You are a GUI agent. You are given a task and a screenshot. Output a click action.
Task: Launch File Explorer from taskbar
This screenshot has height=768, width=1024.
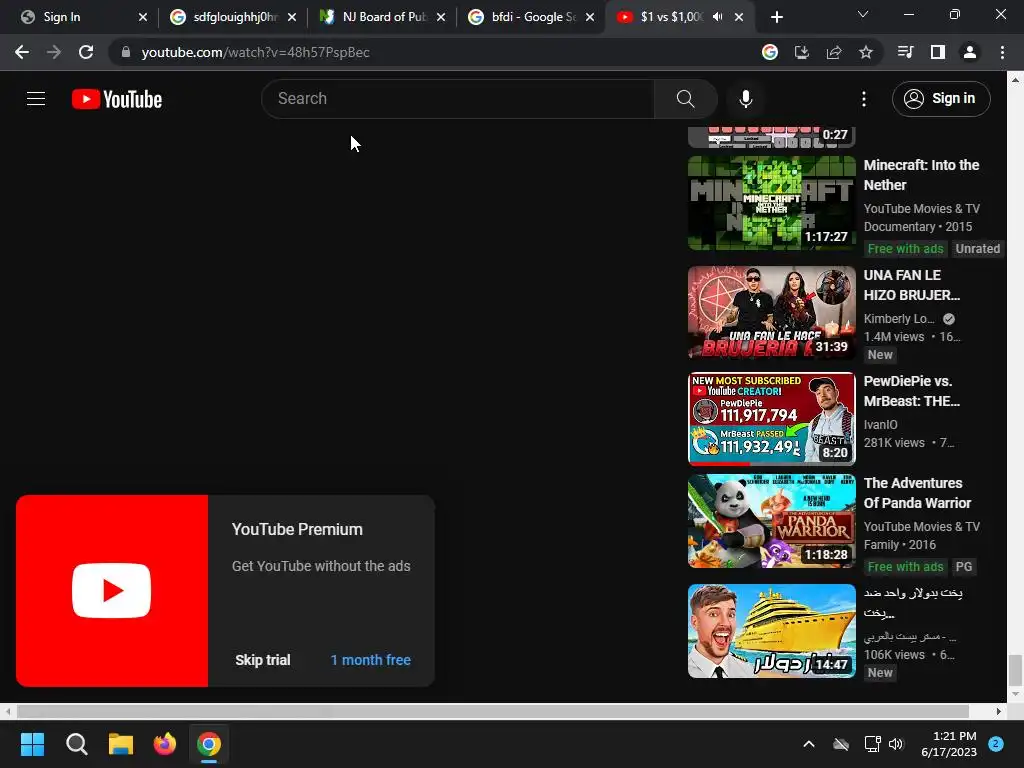pos(121,744)
